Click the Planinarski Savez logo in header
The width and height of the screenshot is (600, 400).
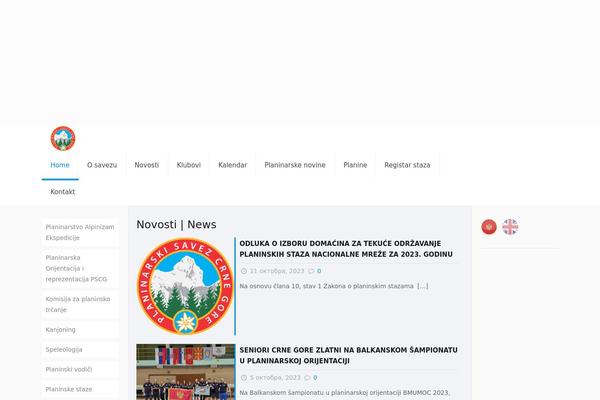(x=63, y=138)
